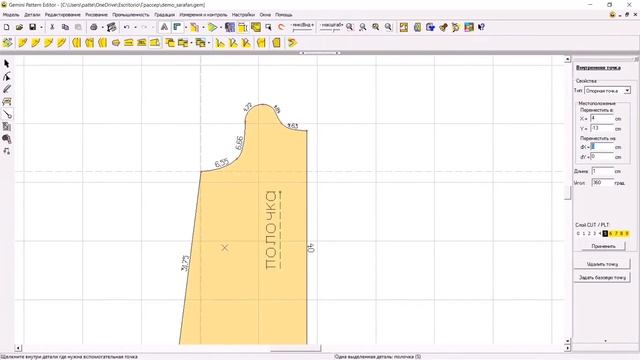The width and height of the screenshot is (640, 360).
Task: Click the dY offset input field
Action: pos(602,156)
